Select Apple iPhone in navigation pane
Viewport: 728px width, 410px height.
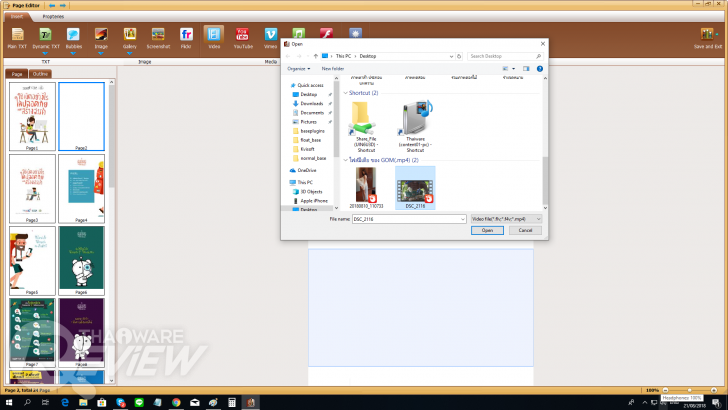pos(313,201)
